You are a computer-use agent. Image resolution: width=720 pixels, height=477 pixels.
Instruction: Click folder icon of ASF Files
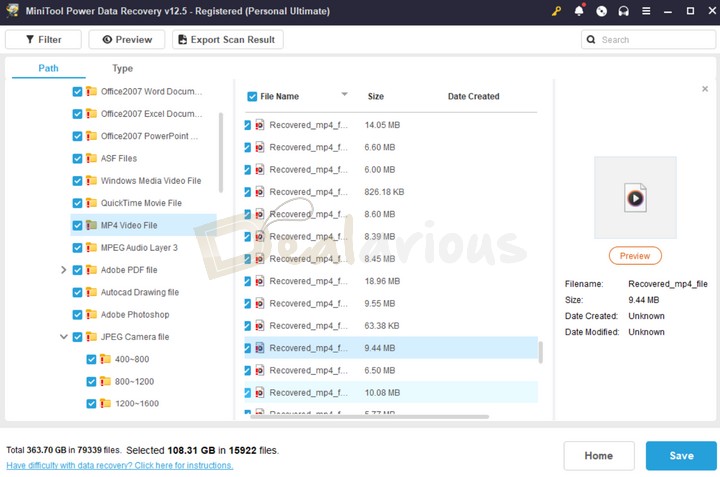pyautogui.click(x=91, y=158)
